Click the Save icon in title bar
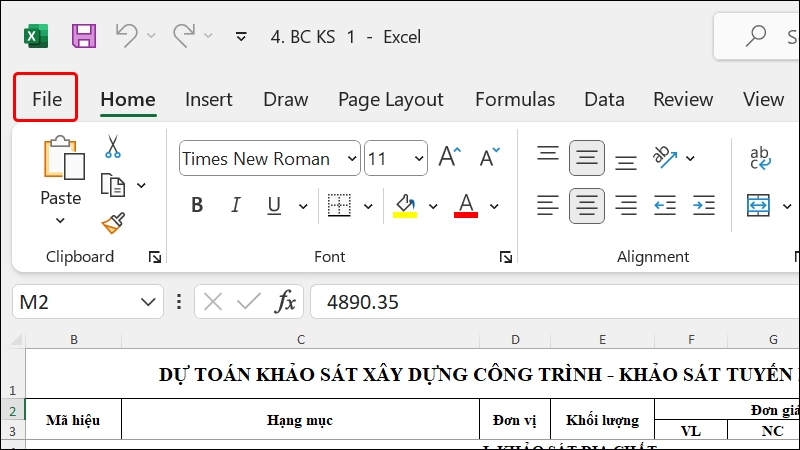Image resolution: width=800 pixels, height=450 pixels. pyautogui.click(x=84, y=36)
